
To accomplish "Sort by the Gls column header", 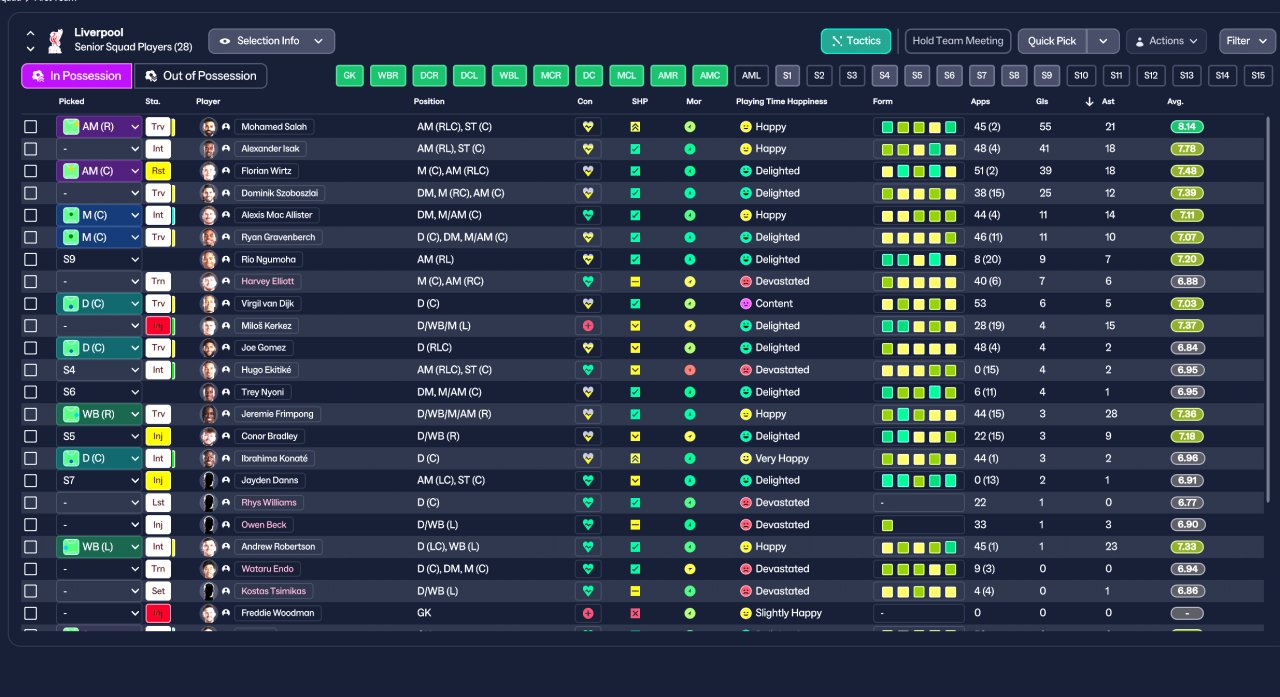I will click(1042, 102).
